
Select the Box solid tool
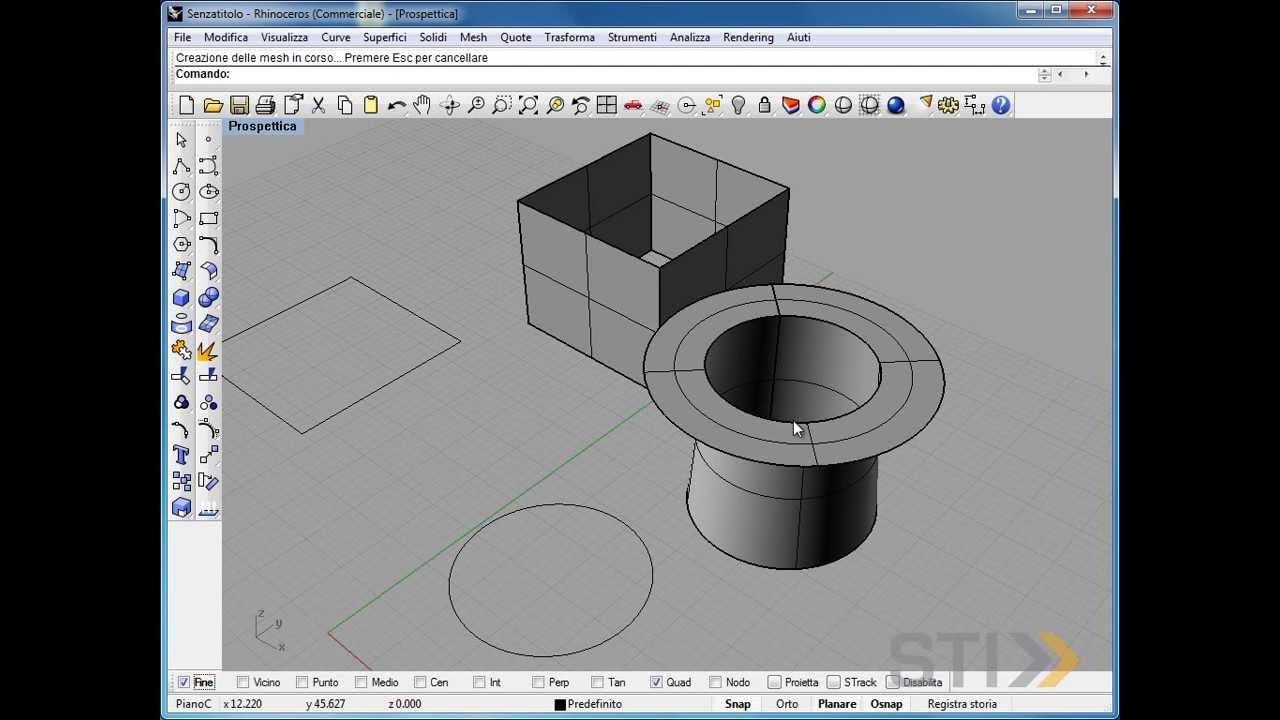tap(181, 298)
